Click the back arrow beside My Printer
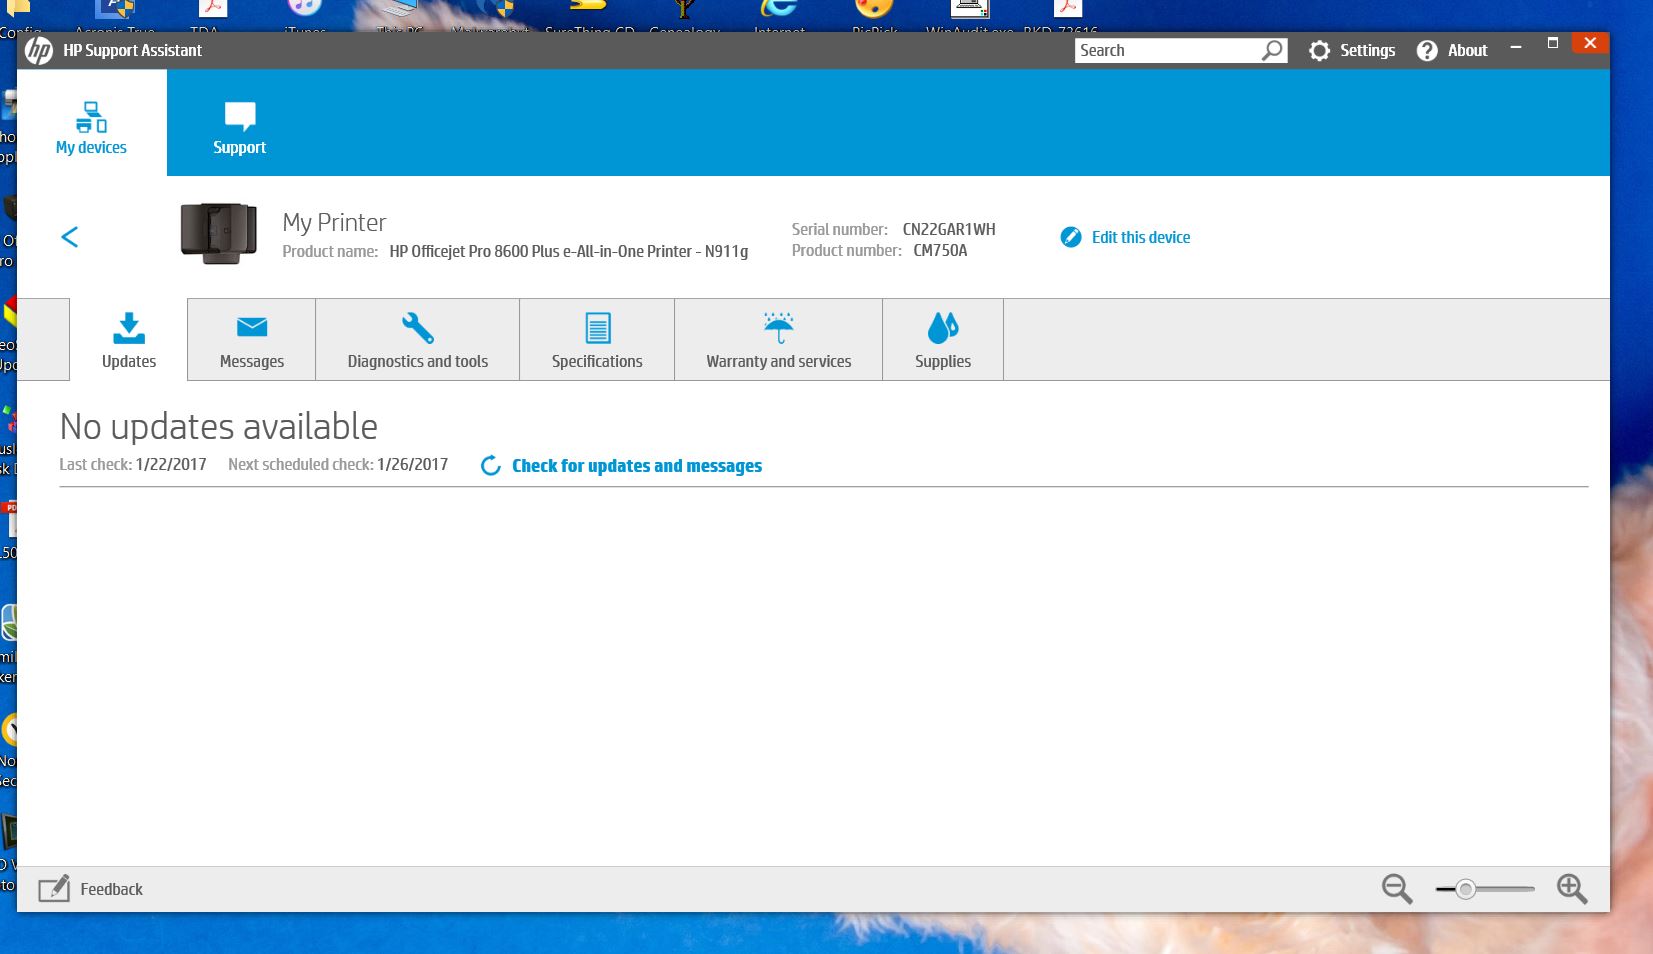Viewport: 1653px width, 954px height. click(70, 237)
